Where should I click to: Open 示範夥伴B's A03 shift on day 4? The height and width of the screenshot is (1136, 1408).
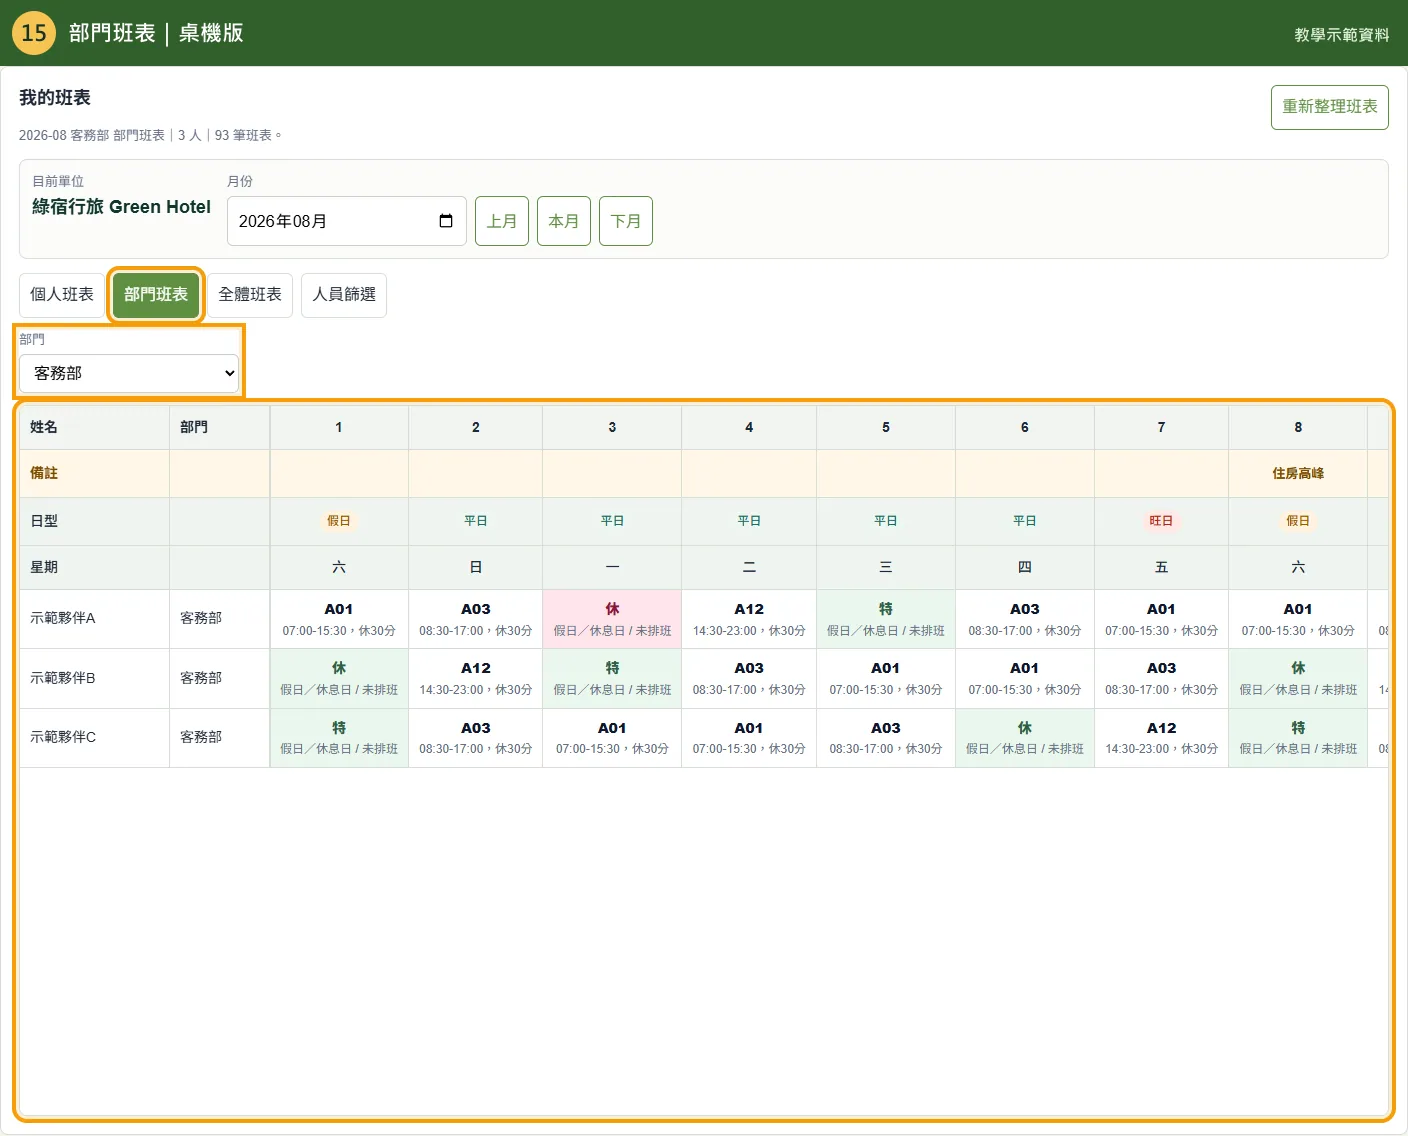[749, 678]
